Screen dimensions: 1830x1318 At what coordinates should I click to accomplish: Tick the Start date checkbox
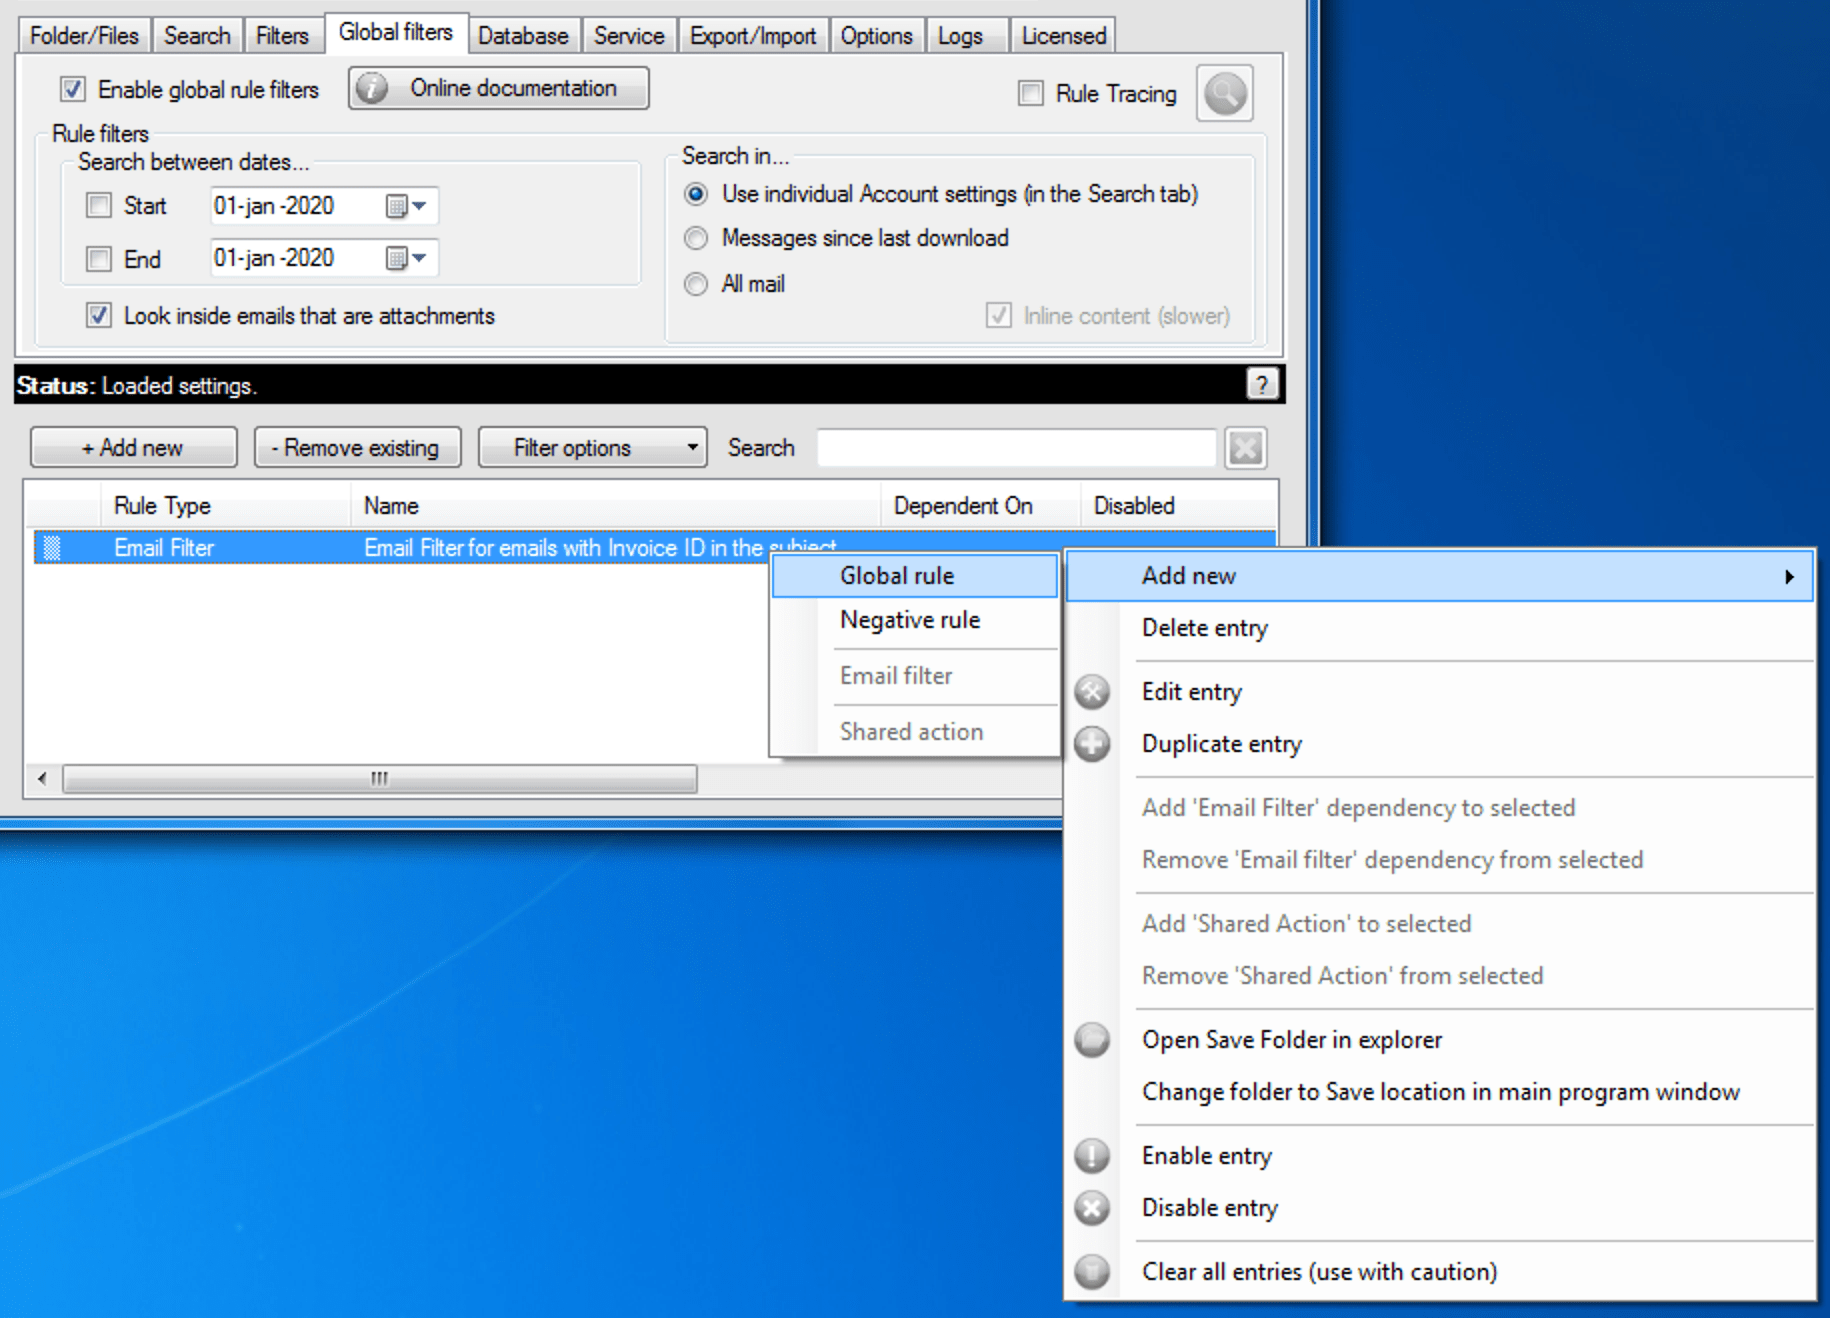coord(99,206)
